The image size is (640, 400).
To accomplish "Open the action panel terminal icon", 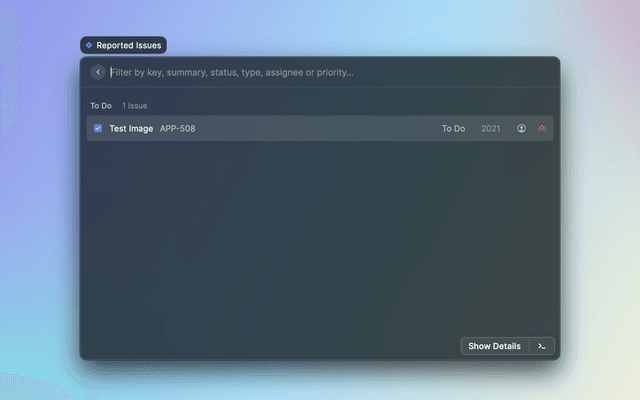I will pyautogui.click(x=542, y=346).
